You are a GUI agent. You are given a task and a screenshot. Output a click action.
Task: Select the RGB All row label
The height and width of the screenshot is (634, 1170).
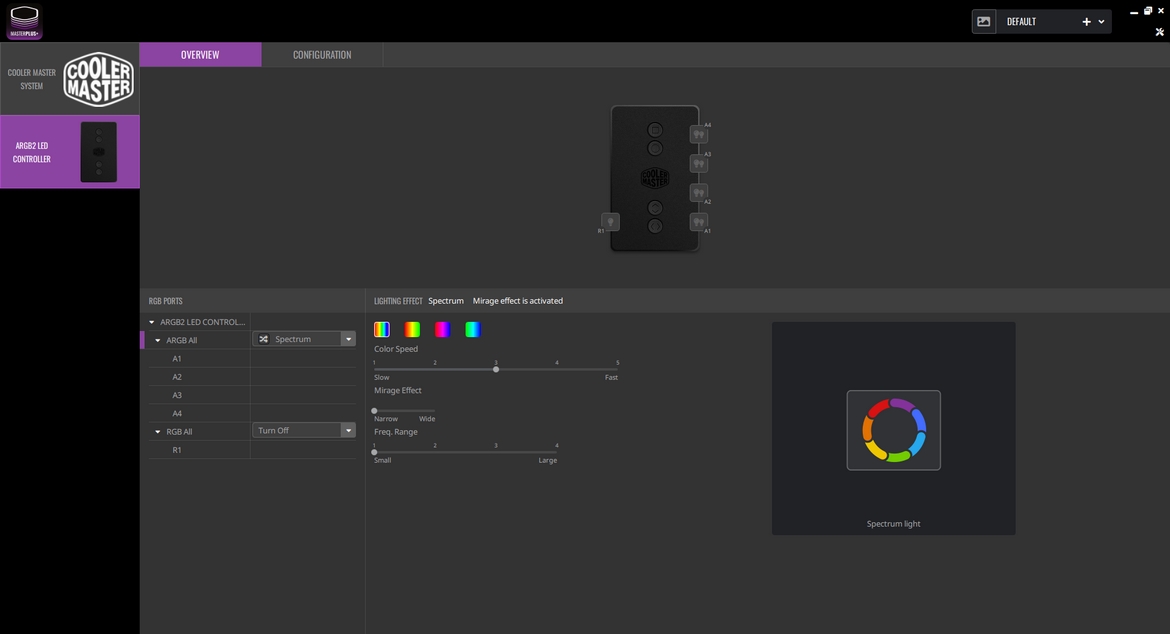point(179,432)
